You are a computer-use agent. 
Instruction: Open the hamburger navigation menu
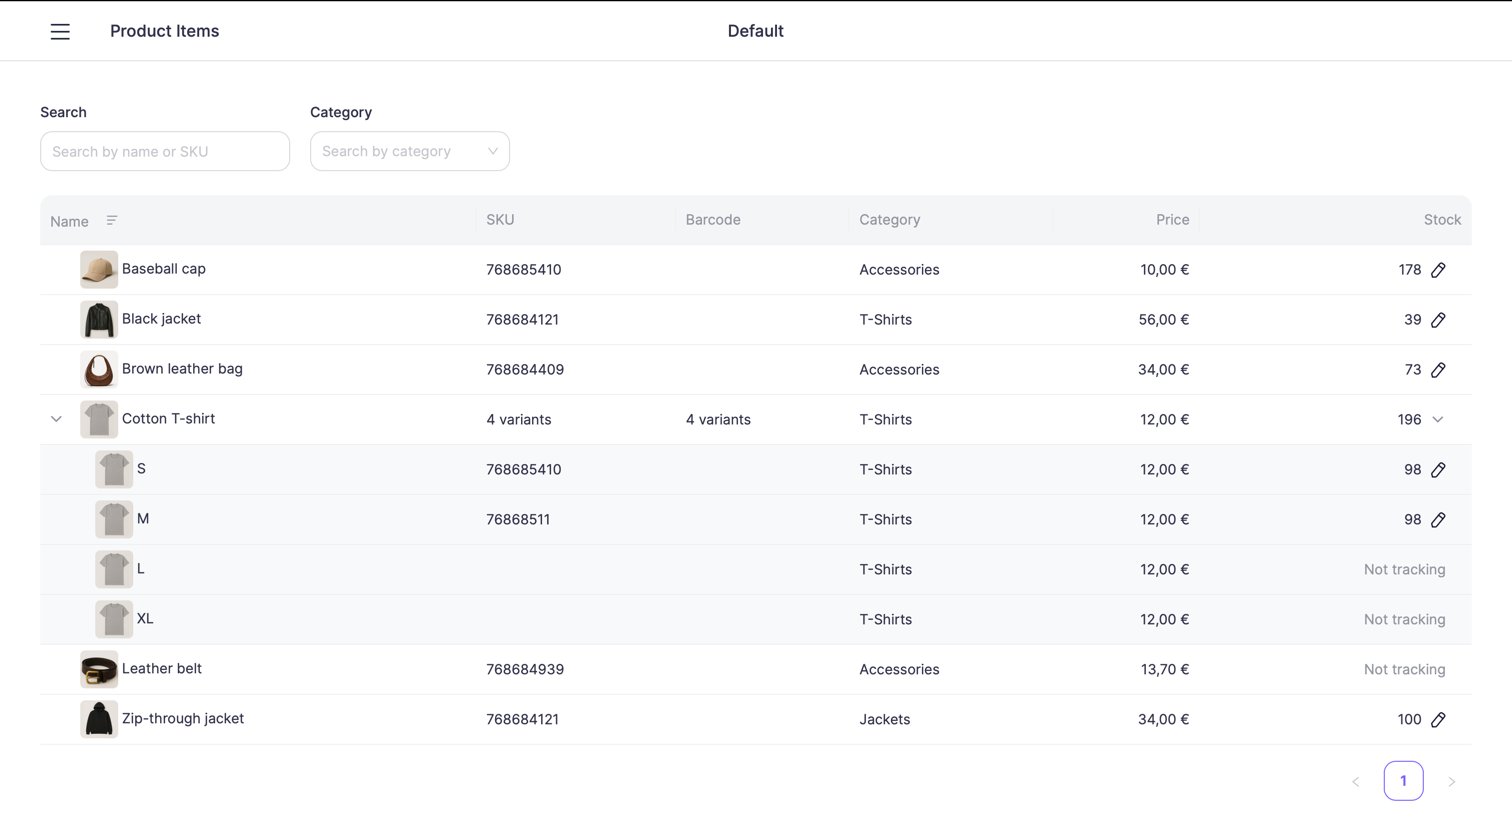[60, 31]
